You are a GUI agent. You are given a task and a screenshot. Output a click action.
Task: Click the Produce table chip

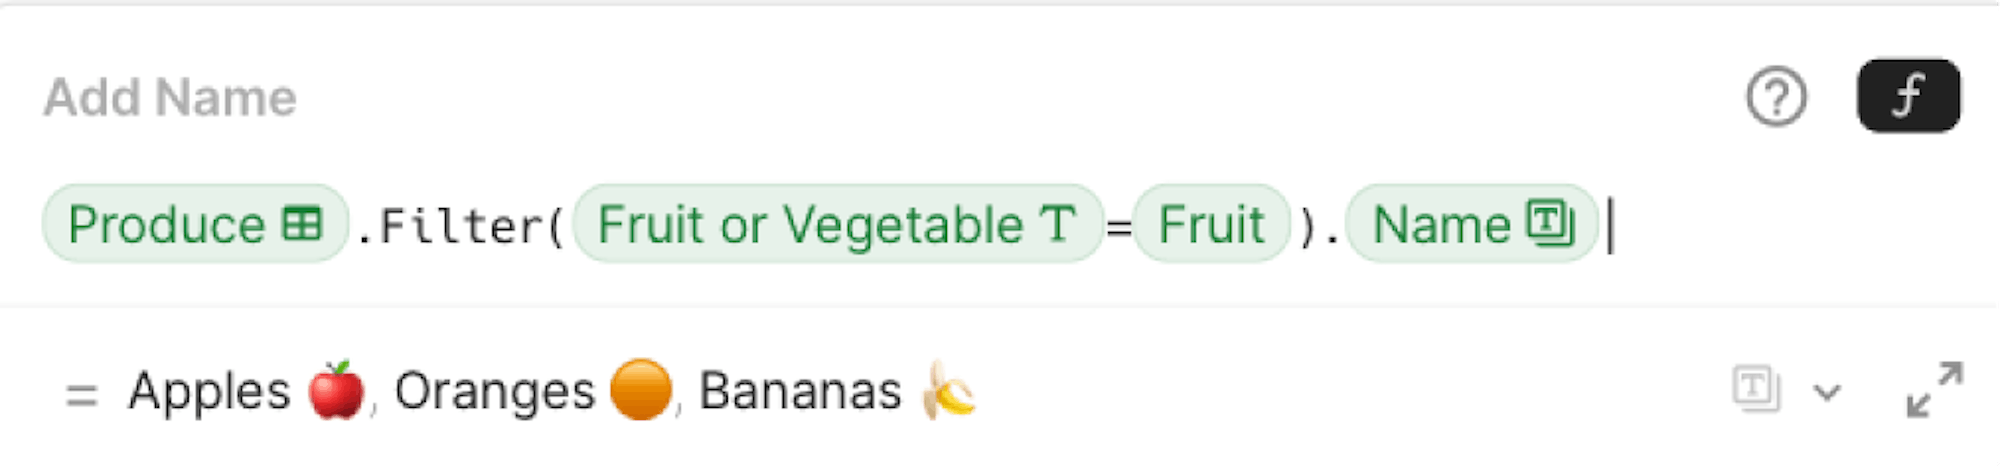tap(195, 224)
